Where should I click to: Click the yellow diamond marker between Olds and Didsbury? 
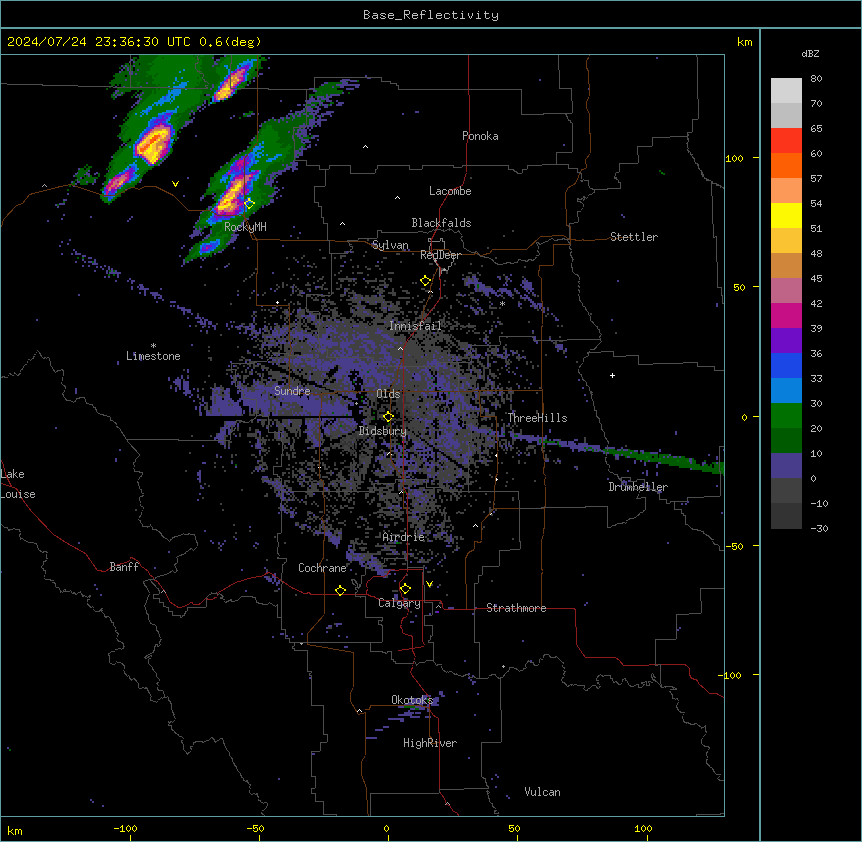(389, 416)
